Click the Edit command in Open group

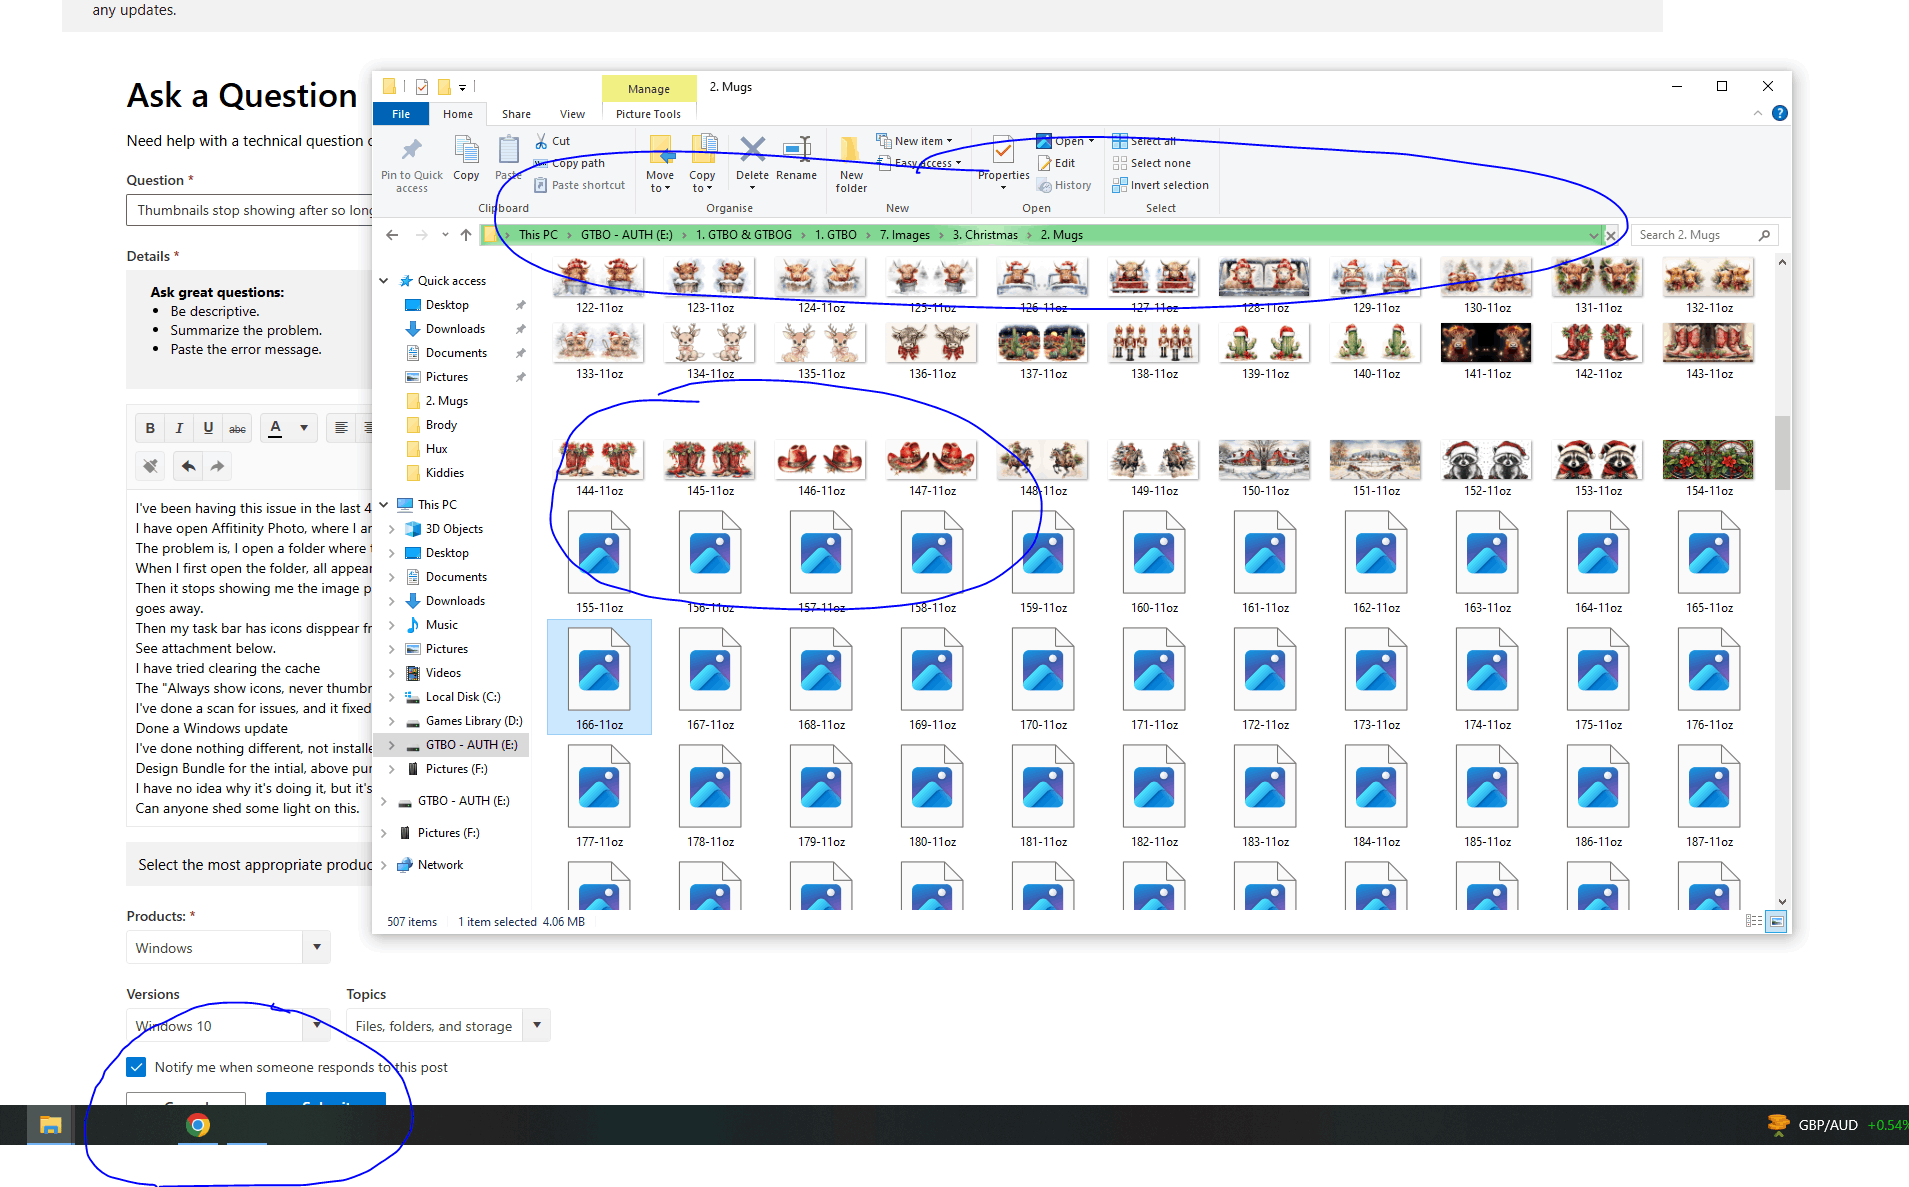pos(1057,163)
